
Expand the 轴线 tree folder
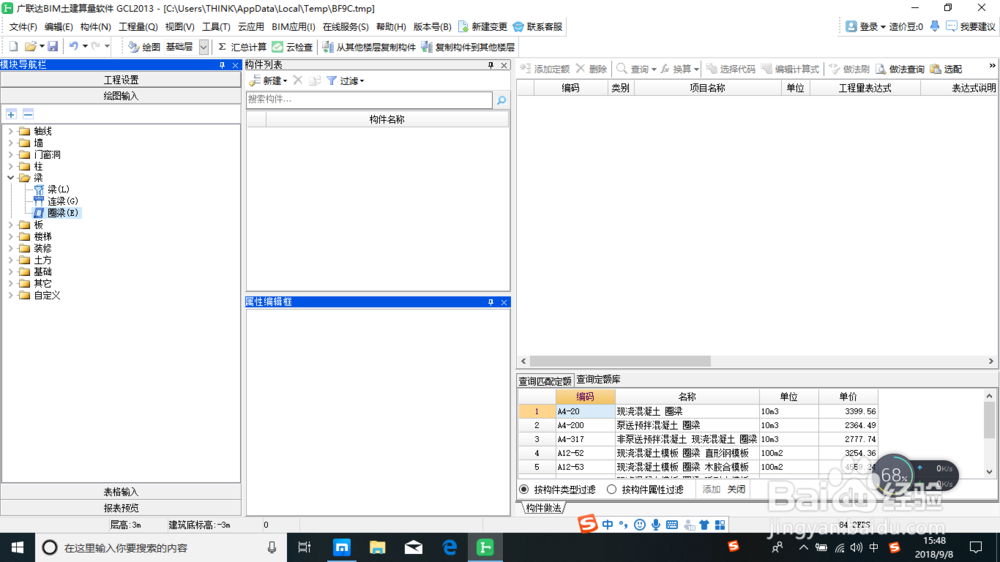10,131
